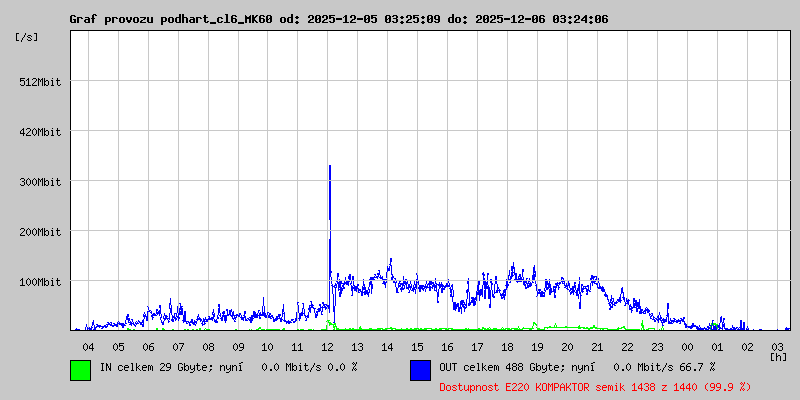
Task: Click the '[h]' hour unit label
Action: 778,356
